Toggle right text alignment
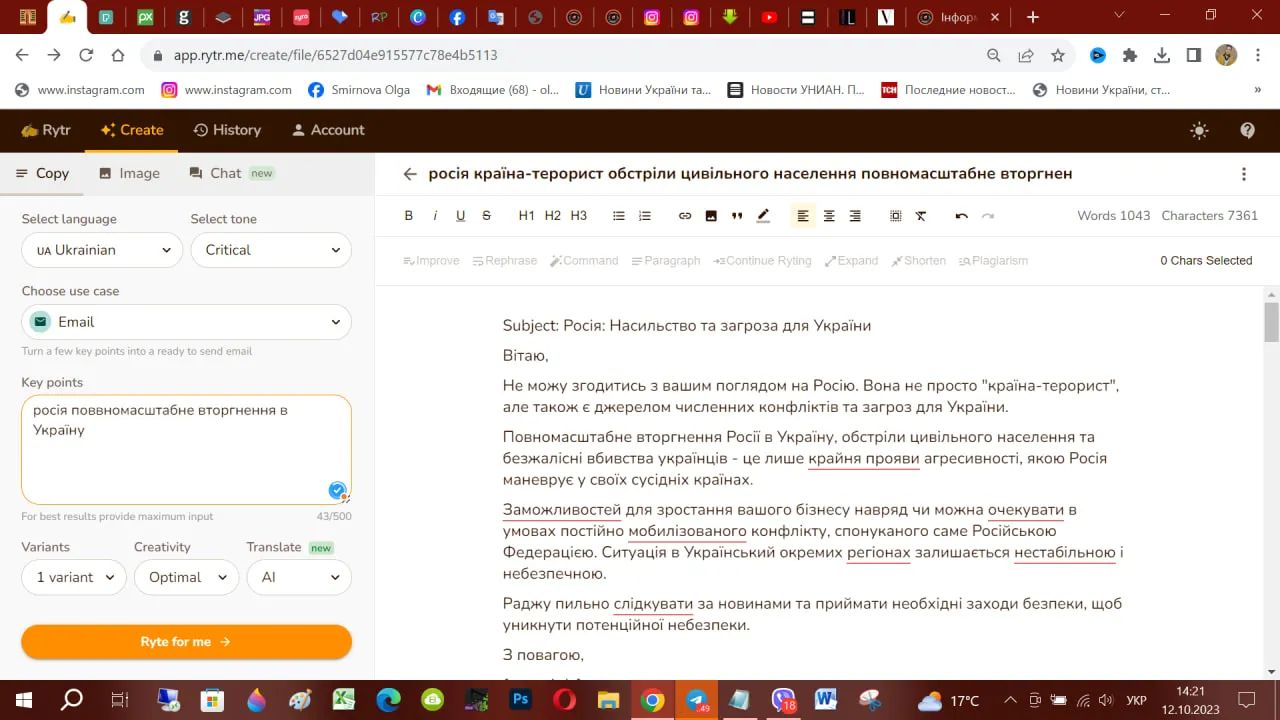This screenshot has width=1280, height=720. pos(855,215)
